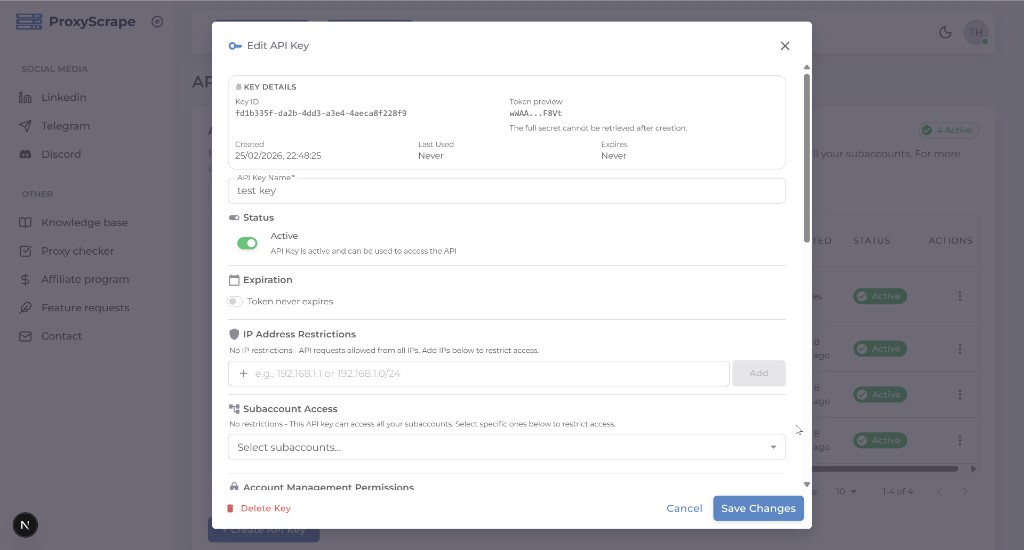
Task: Click the Proxy checker checkmark icon
Action: [25, 251]
